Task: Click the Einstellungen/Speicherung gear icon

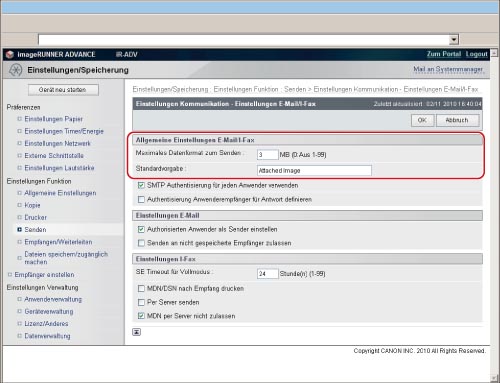Action: tap(15, 70)
